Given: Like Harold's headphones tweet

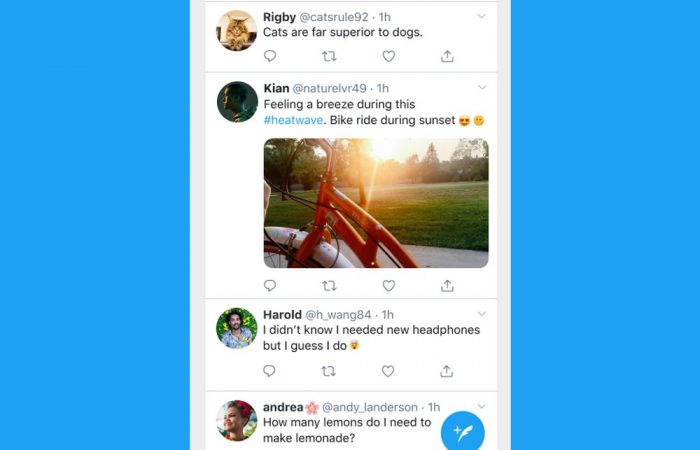Looking at the screenshot, I should [388, 371].
